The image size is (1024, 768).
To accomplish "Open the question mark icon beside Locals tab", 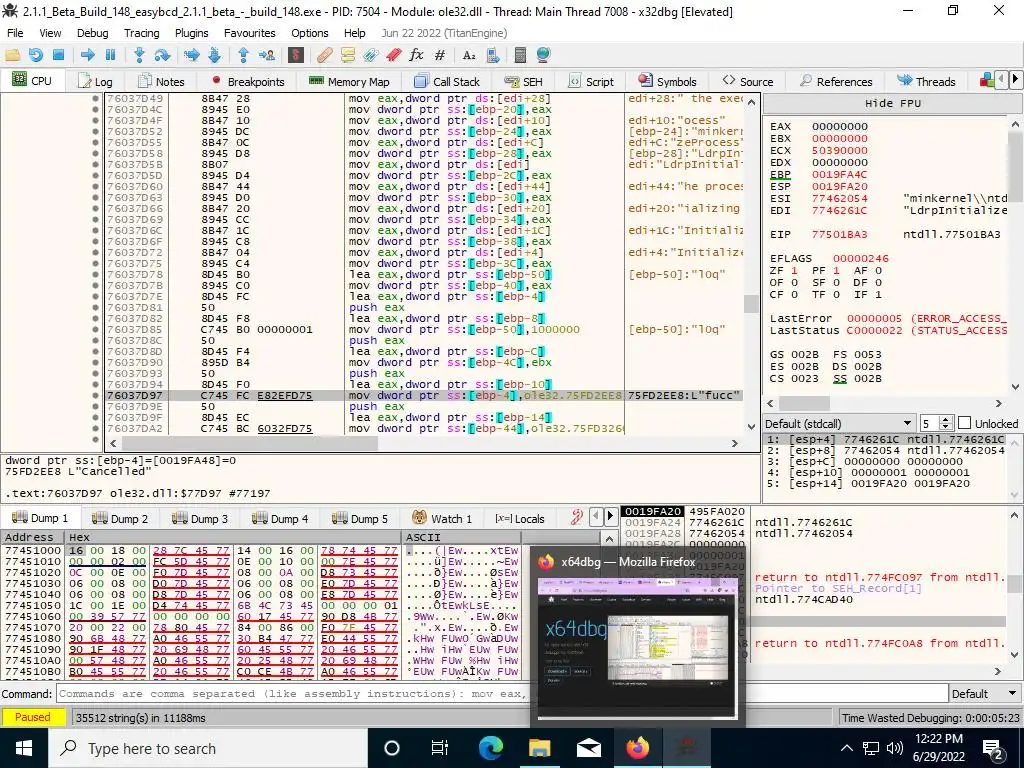I will 577,519.
